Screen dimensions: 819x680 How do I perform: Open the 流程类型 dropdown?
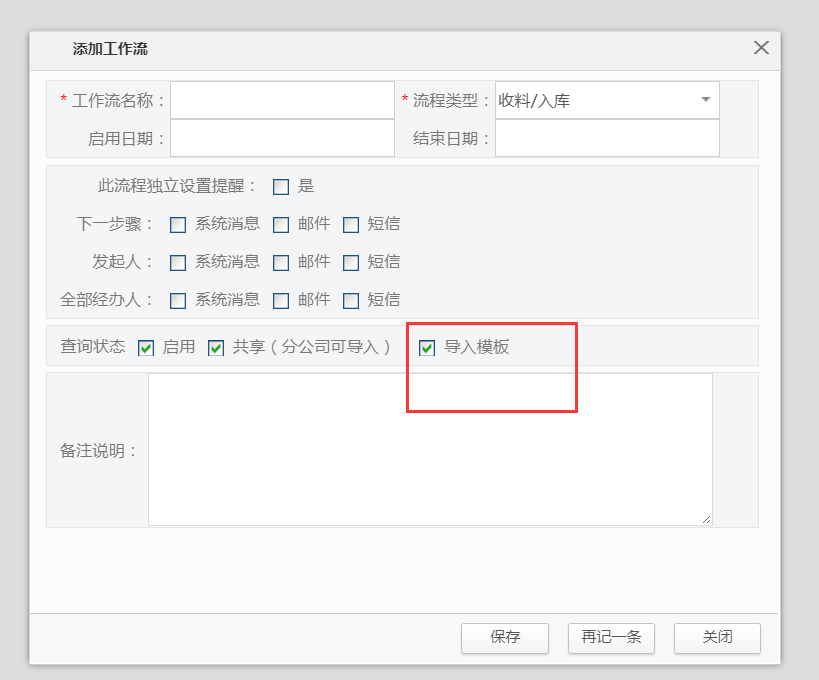pos(606,100)
